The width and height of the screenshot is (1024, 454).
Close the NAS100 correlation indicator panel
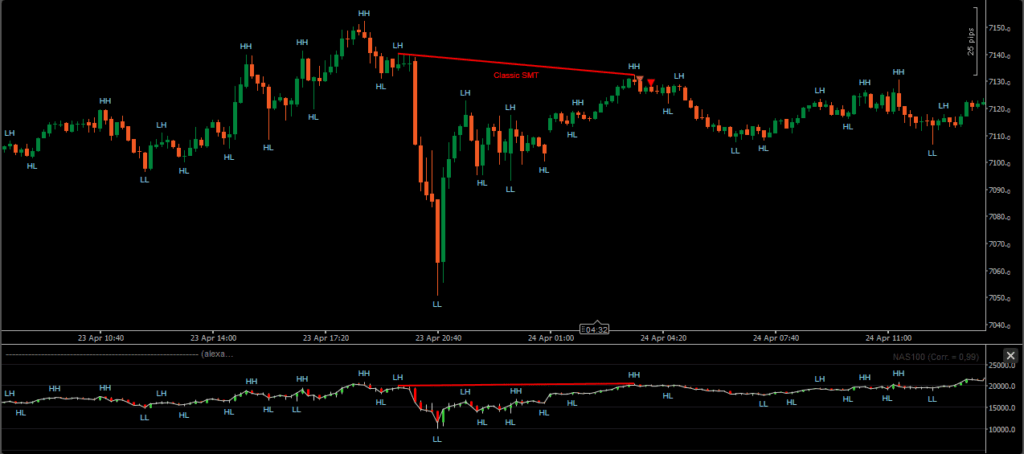tap(1010, 355)
